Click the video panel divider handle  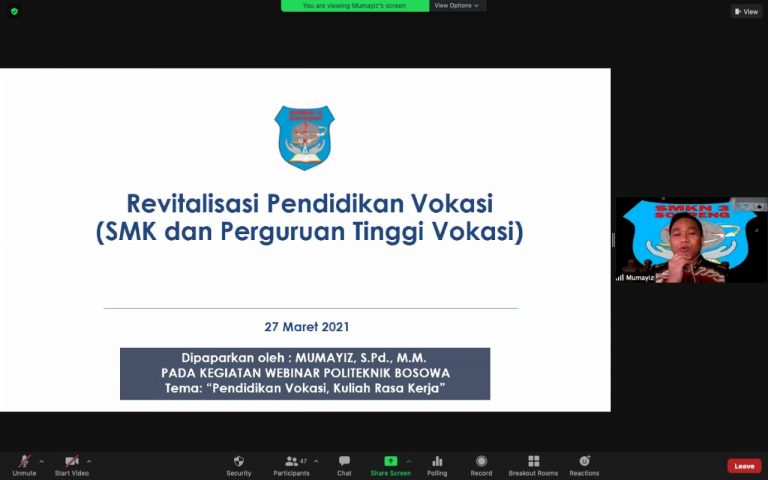point(613,240)
